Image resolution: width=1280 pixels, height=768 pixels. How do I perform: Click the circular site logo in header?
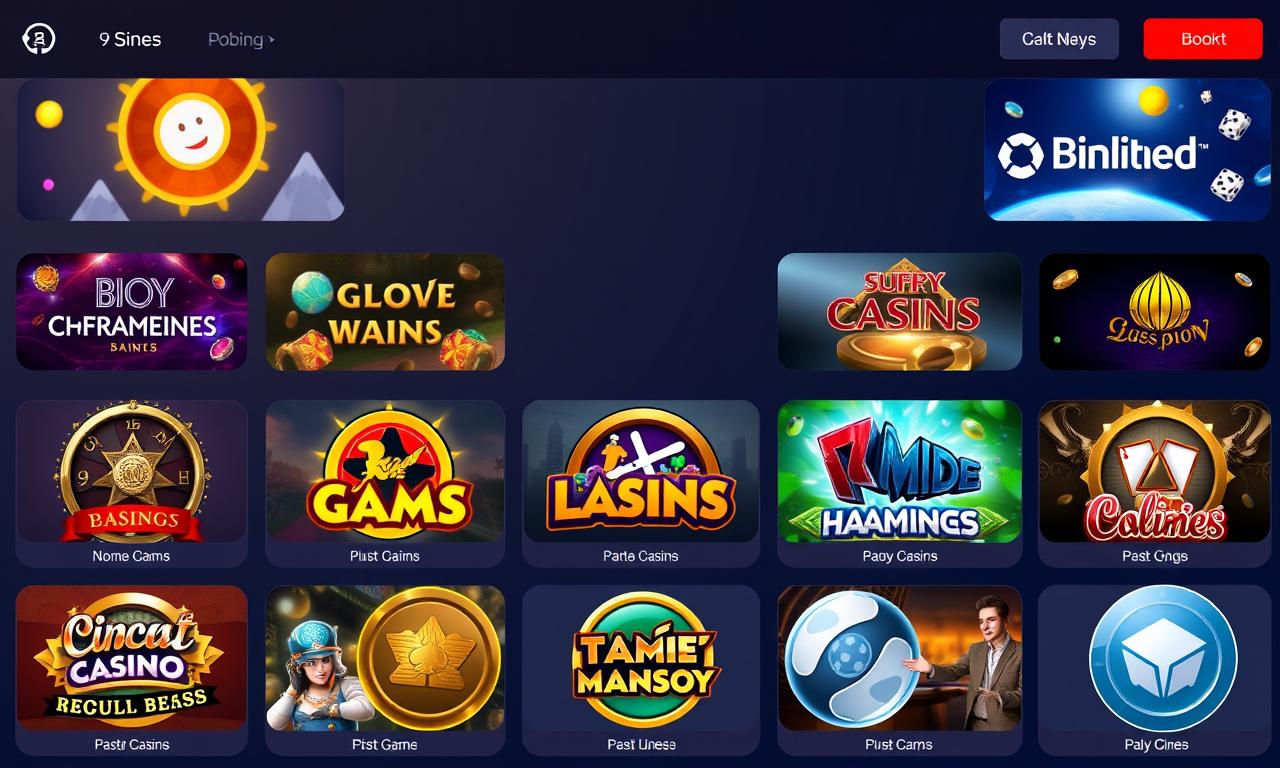click(39, 39)
